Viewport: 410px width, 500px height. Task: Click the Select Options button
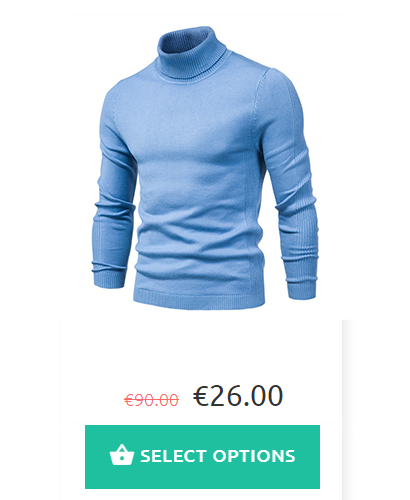pos(202,457)
